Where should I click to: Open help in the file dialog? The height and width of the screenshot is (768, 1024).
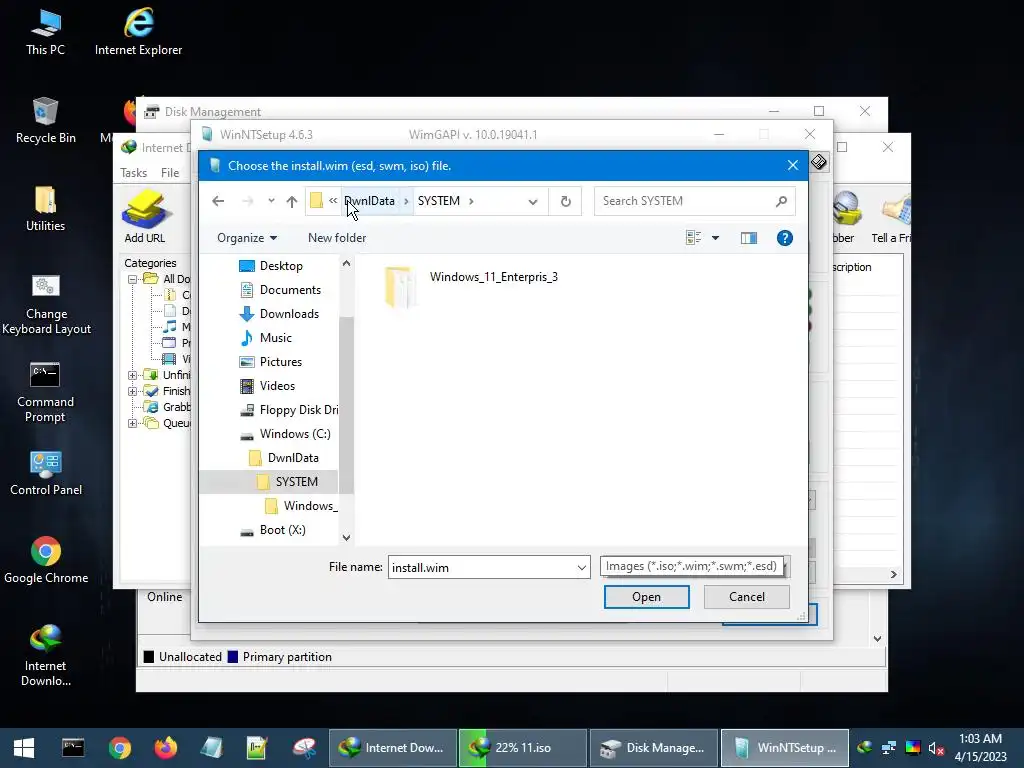click(x=784, y=238)
